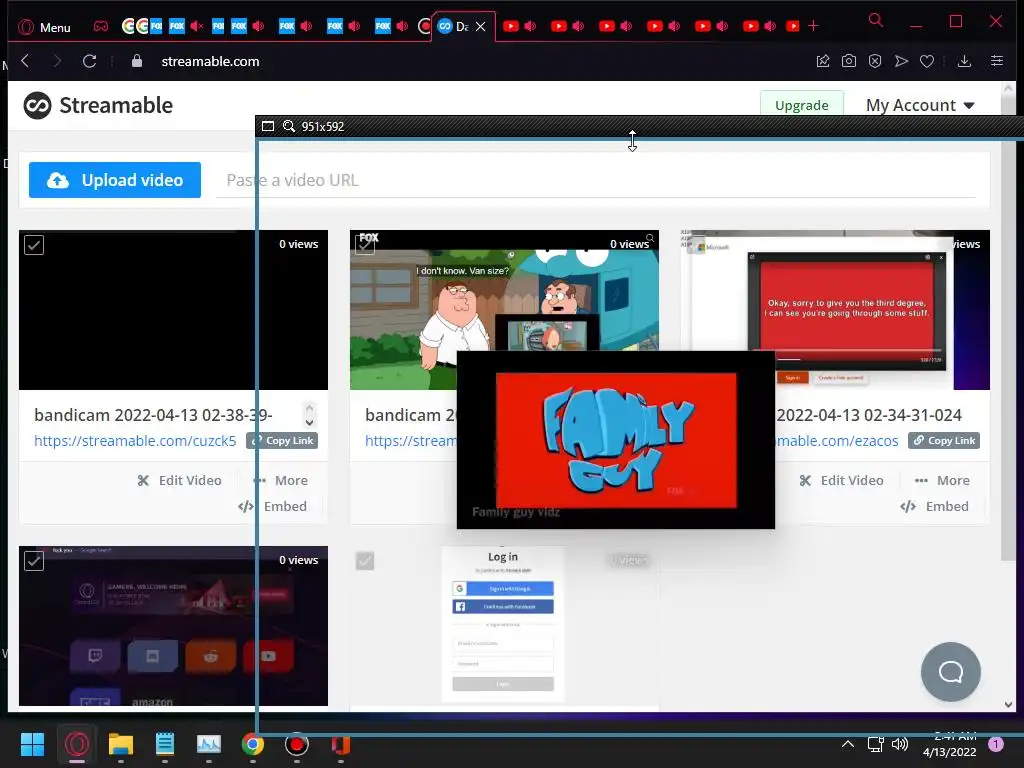The height and width of the screenshot is (768, 1024).
Task: Click the pencil-on-square icon in address bar
Action: (823, 61)
